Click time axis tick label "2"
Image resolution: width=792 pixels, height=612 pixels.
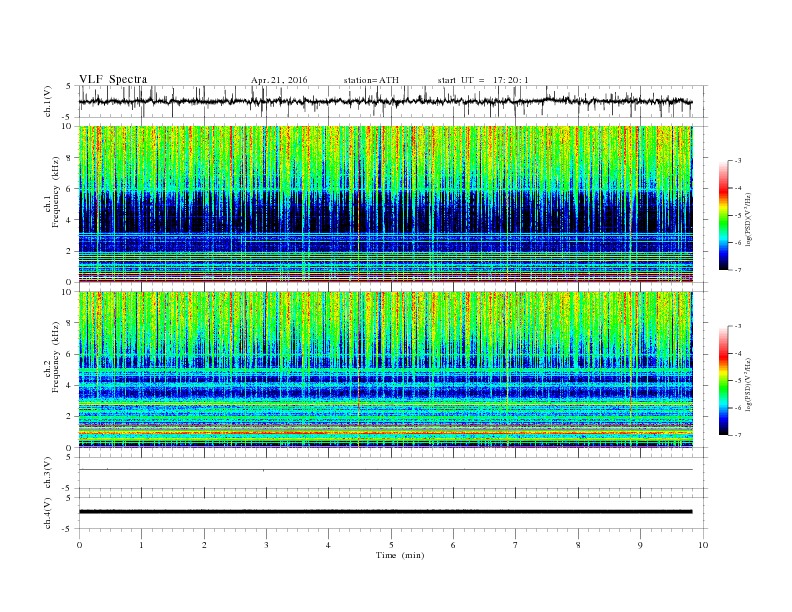point(204,545)
